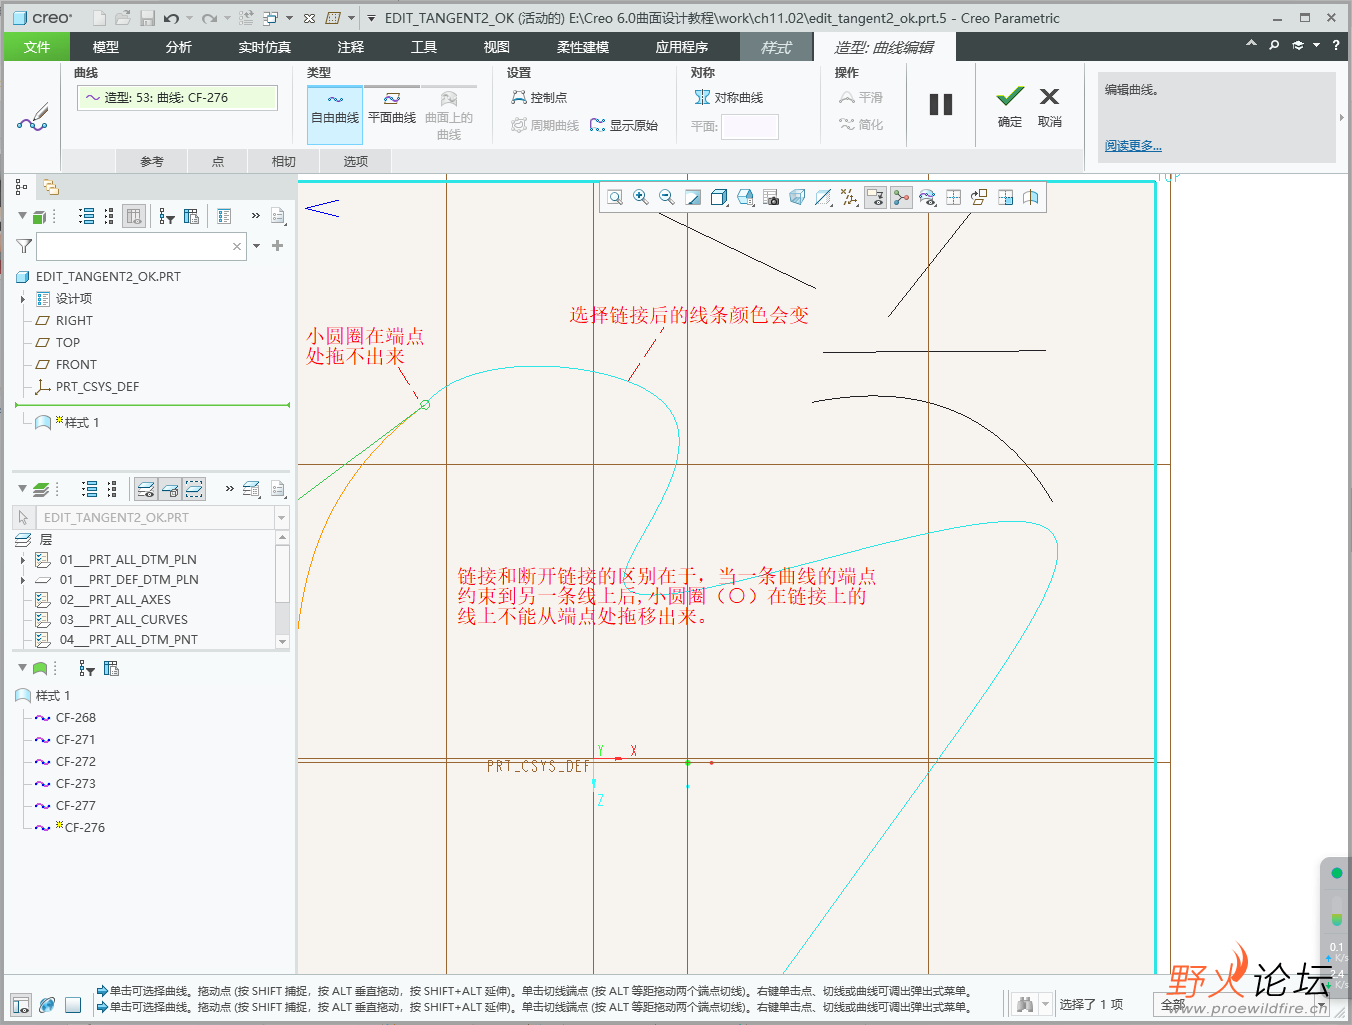Click the set active plane orientation icon

coord(979,197)
